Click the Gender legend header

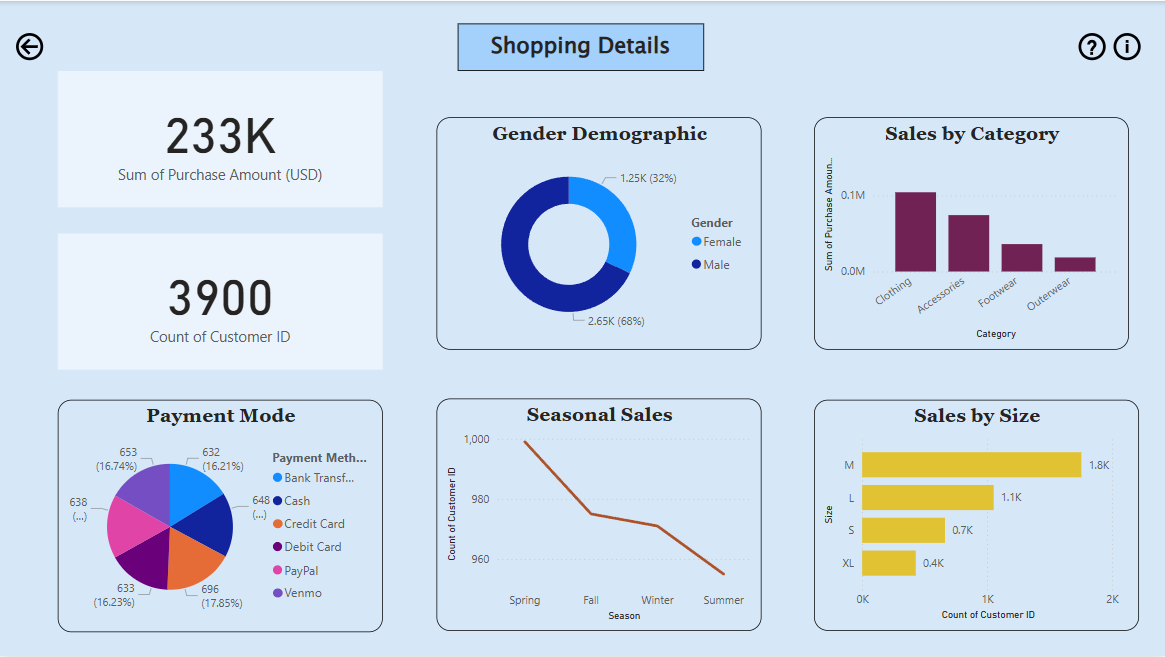point(712,223)
